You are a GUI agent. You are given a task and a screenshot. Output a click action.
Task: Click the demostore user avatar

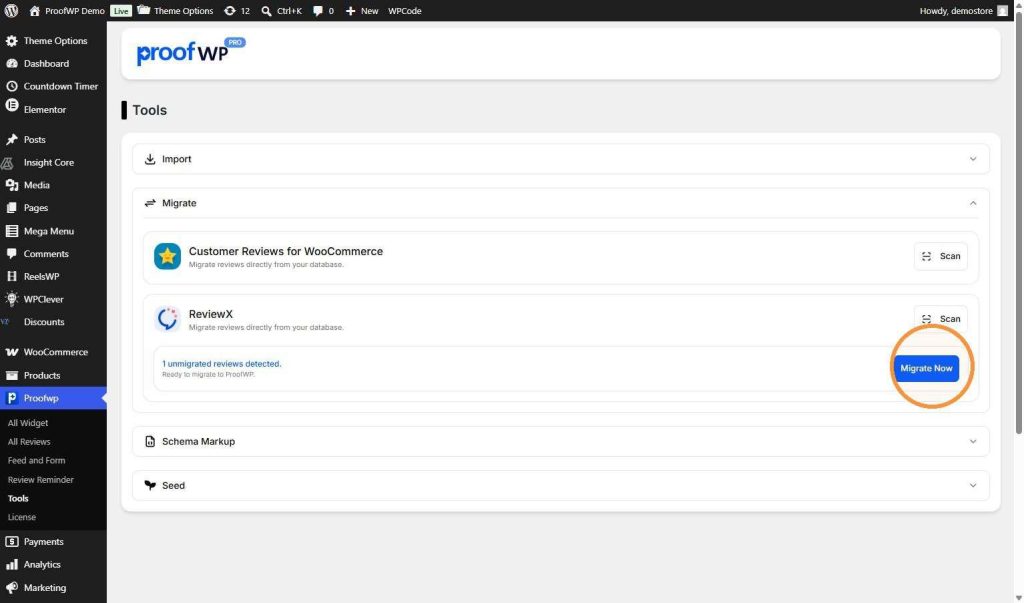point(1002,10)
